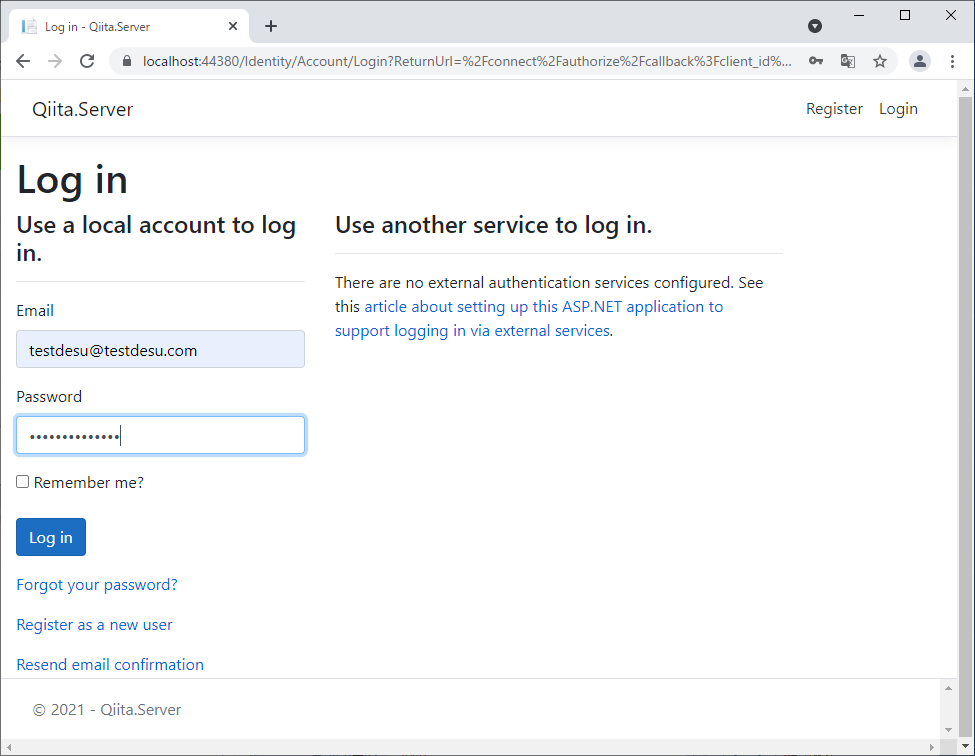Open Login in the navbar
Viewport: 975px width, 756px height.
898,109
